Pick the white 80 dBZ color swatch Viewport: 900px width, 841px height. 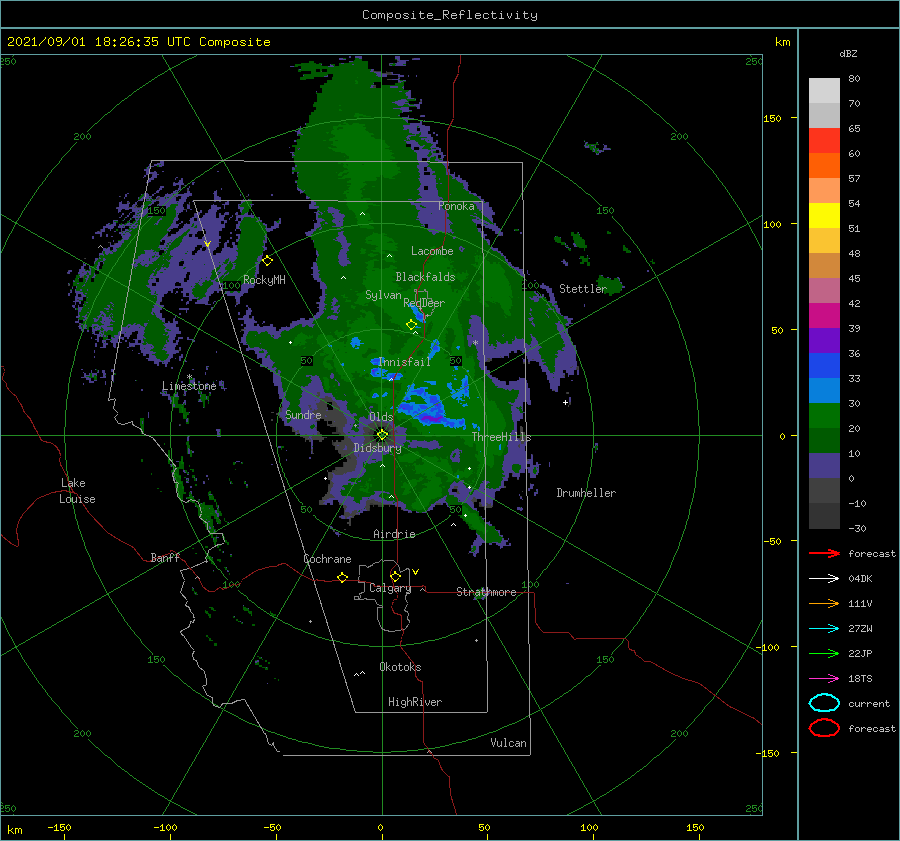pyautogui.click(x=824, y=90)
